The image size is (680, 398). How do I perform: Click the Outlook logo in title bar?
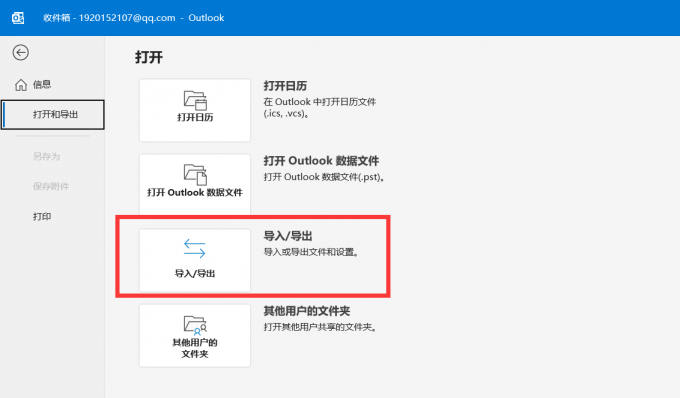pos(18,18)
